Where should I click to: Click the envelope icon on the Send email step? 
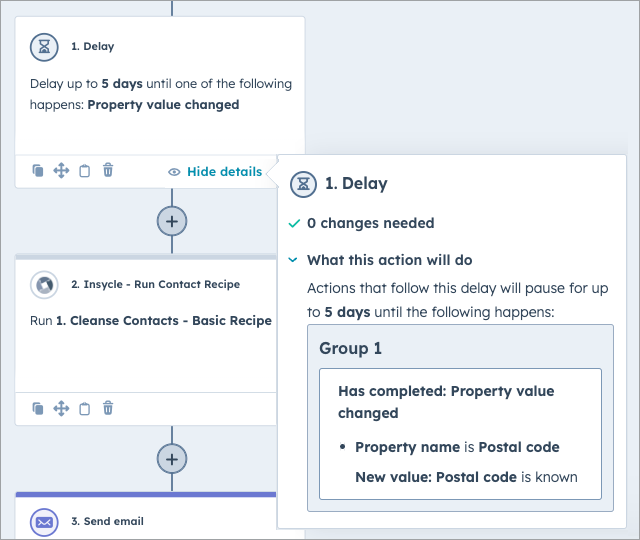[44, 522]
